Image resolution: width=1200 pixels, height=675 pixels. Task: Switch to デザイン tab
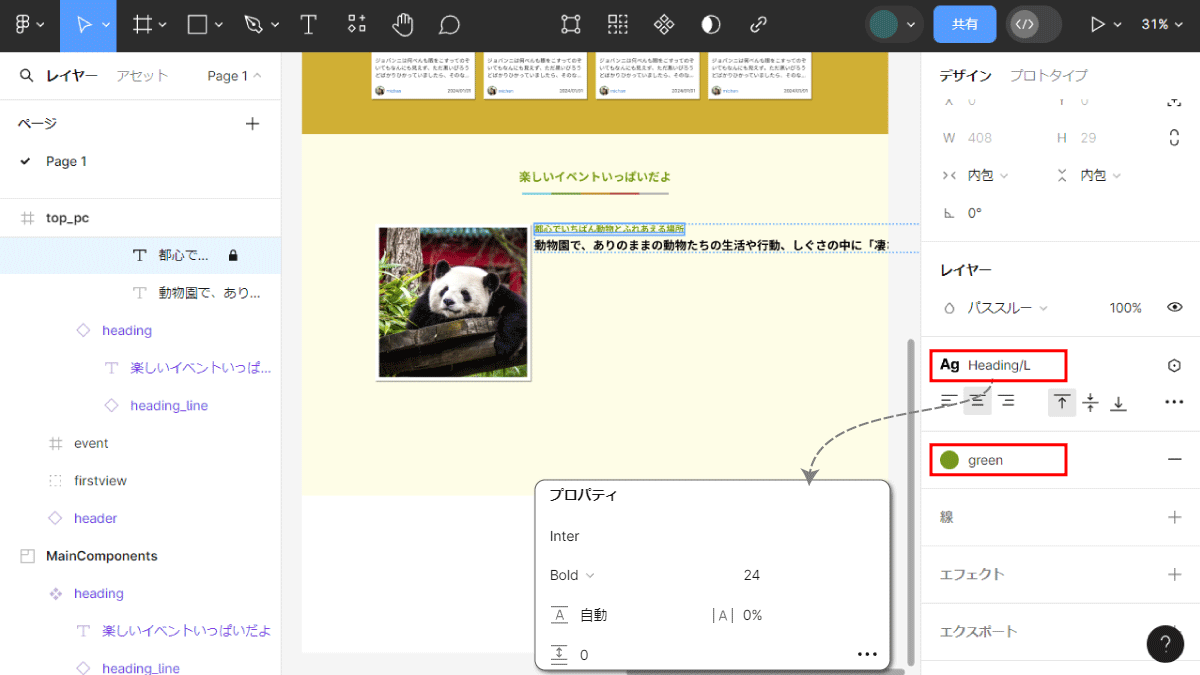(965, 76)
